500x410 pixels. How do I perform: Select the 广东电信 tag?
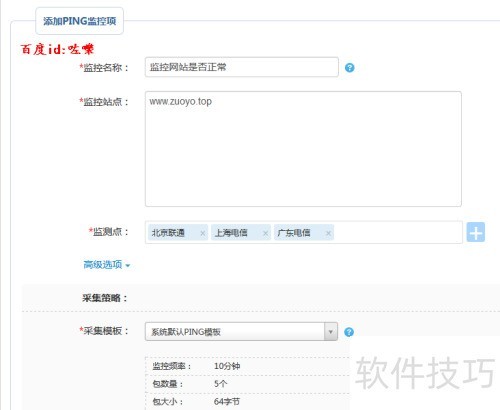coord(304,233)
